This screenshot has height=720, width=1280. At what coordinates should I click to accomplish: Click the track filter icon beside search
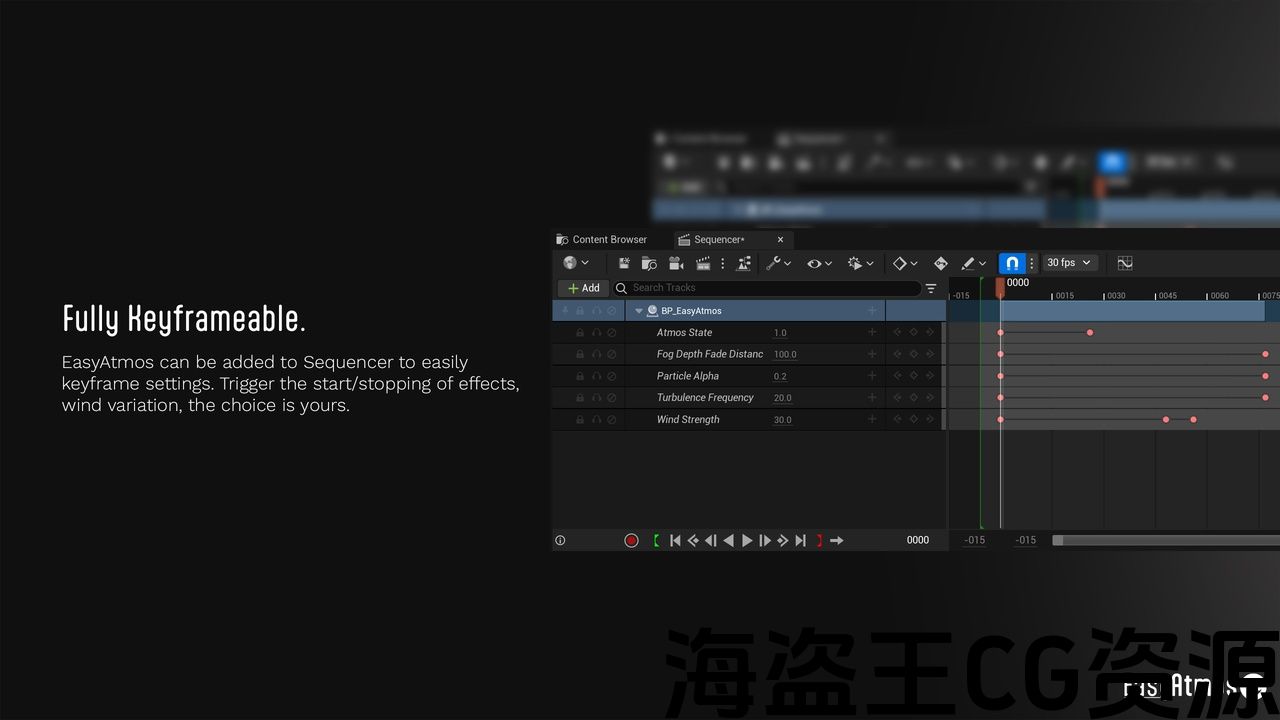(x=931, y=288)
